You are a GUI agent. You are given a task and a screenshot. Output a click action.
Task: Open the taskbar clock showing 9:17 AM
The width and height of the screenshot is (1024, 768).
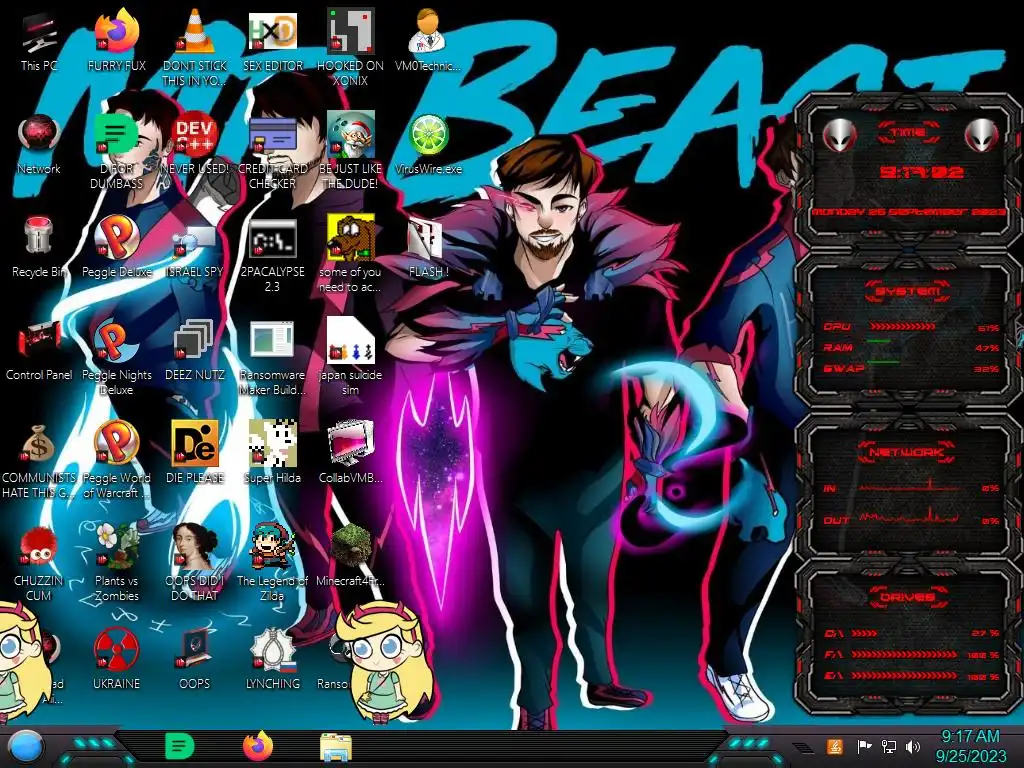tap(970, 746)
